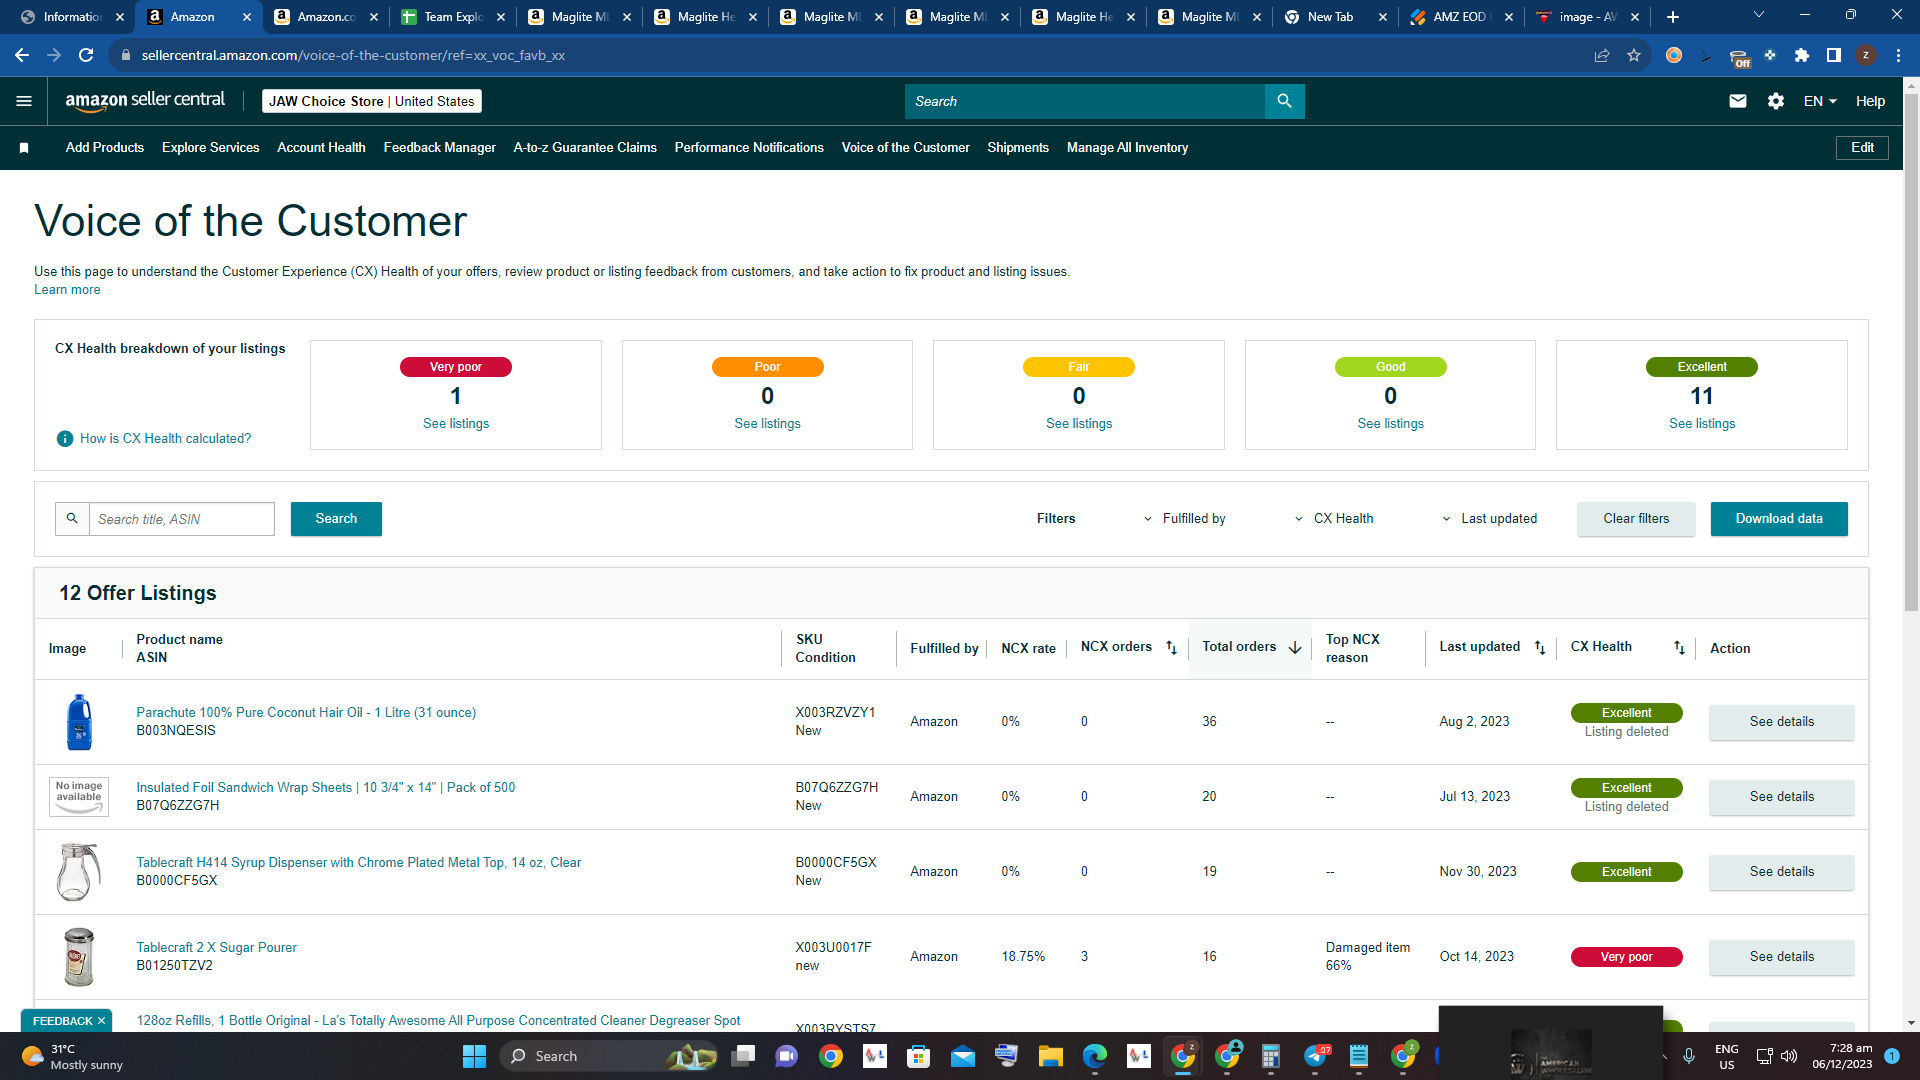Click Clear filters
This screenshot has height=1080, width=1920.
coord(1636,519)
